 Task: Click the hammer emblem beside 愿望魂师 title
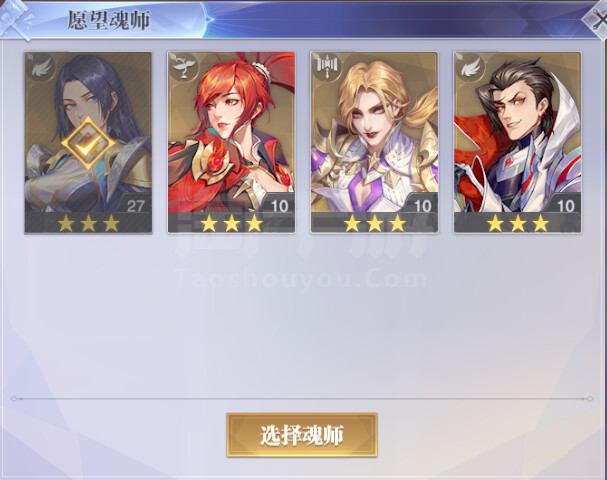click(x=15, y=19)
